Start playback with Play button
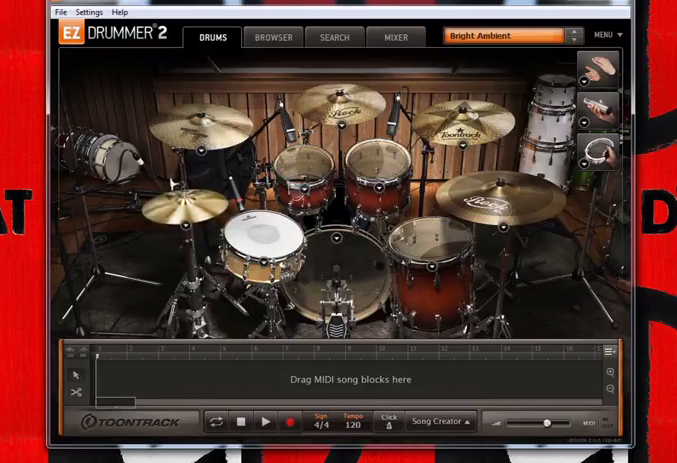Viewport: 677px width, 463px height. tap(266, 422)
